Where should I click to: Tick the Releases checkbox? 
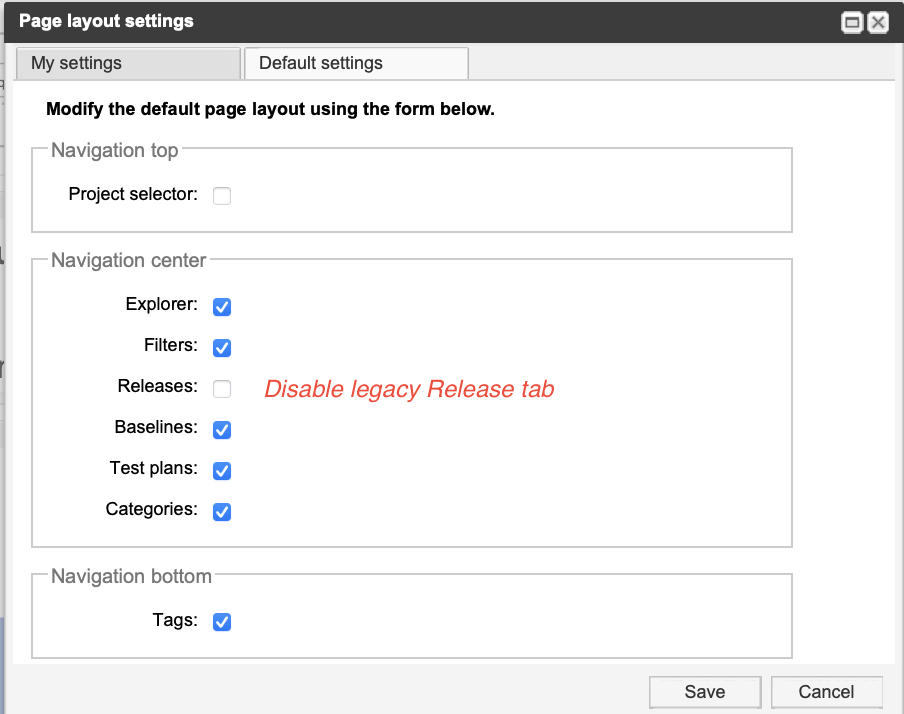coord(222,389)
